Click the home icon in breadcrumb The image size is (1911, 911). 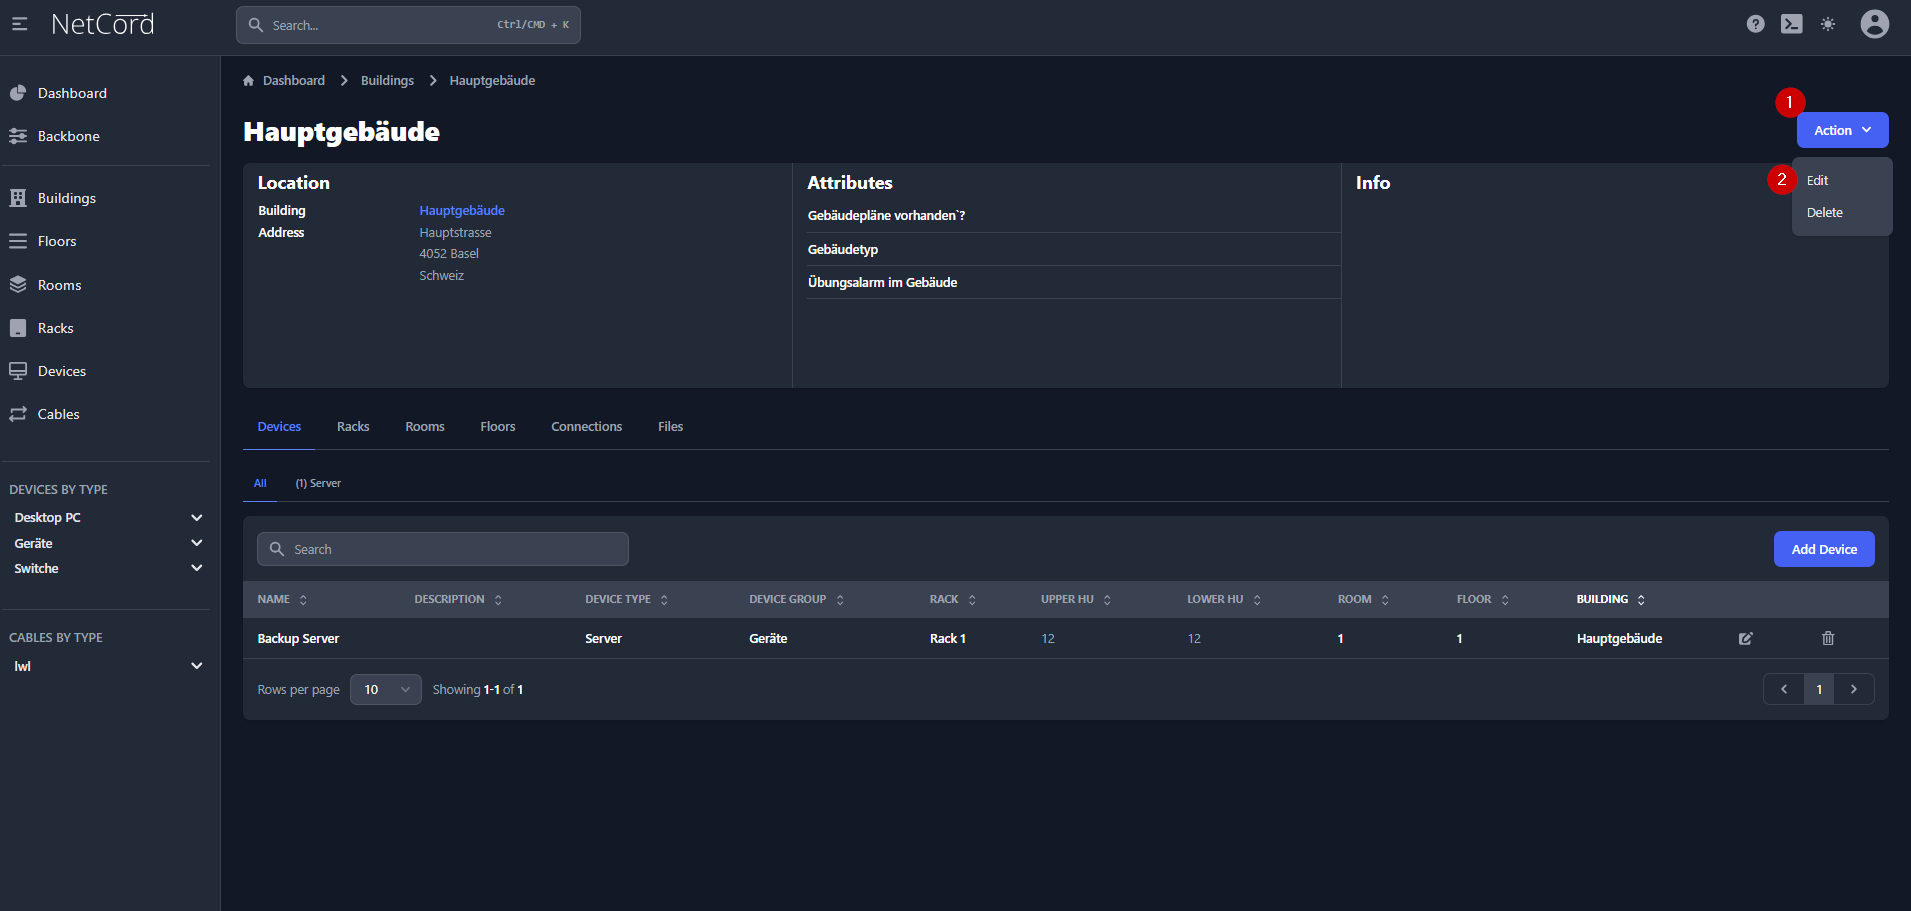point(249,81)
